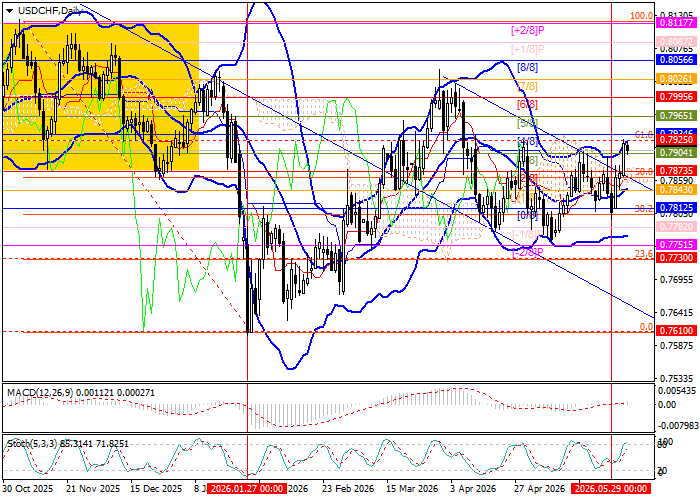The height and width of the screenshot is (500, 700).
Task: Click the red 2026.01.27 00:00 date marker
Action: pos(247,488)
